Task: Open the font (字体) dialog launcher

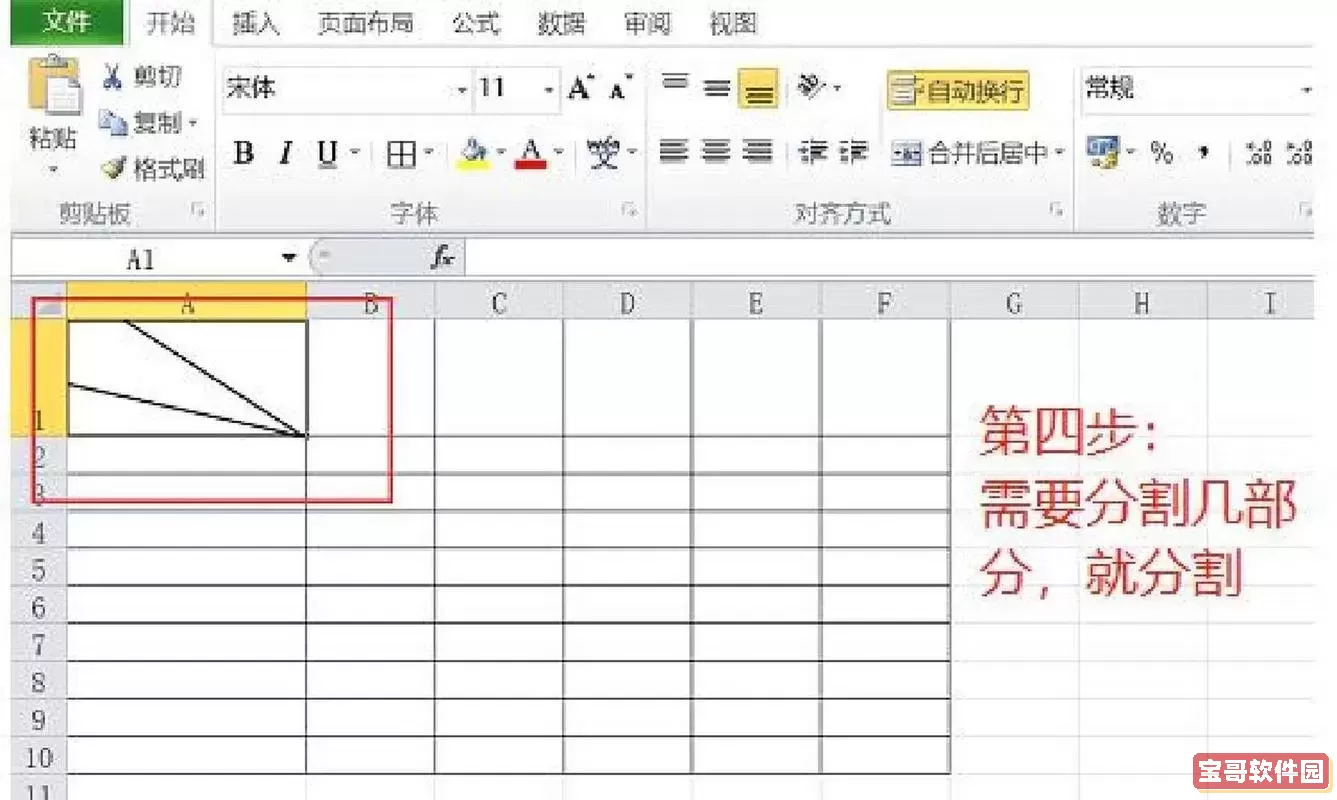Action: pyautogui.click(x=629, y=210)
